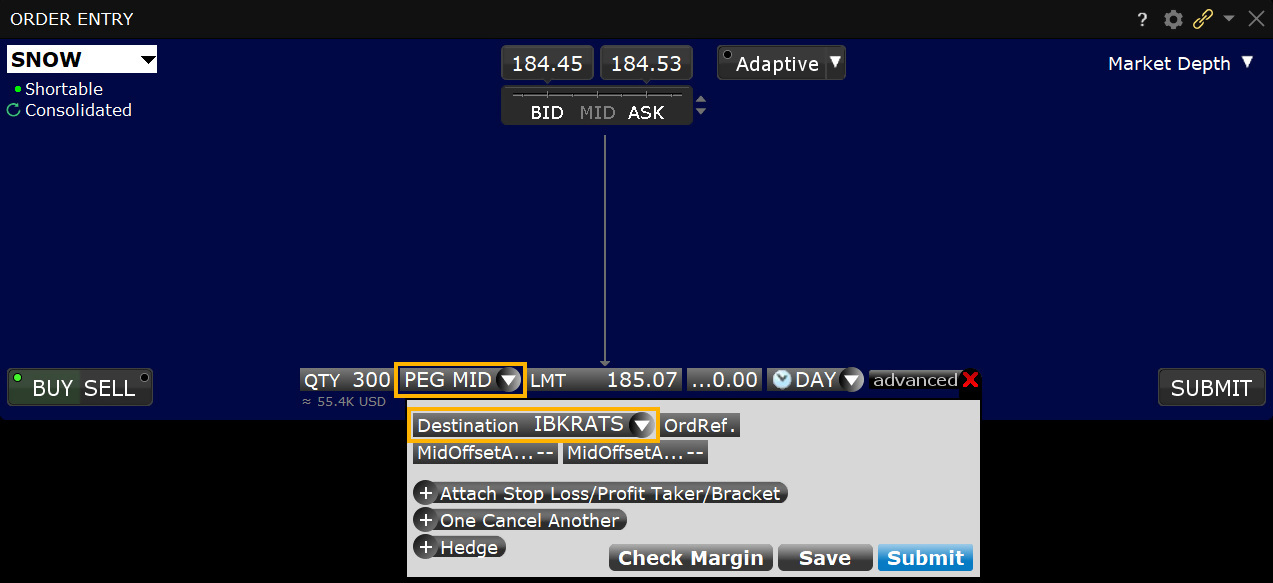The width and height of the screenshot is (1273, 583).
Task: Set MID on the BID MID ASK slider
Action: click(596, 112)
